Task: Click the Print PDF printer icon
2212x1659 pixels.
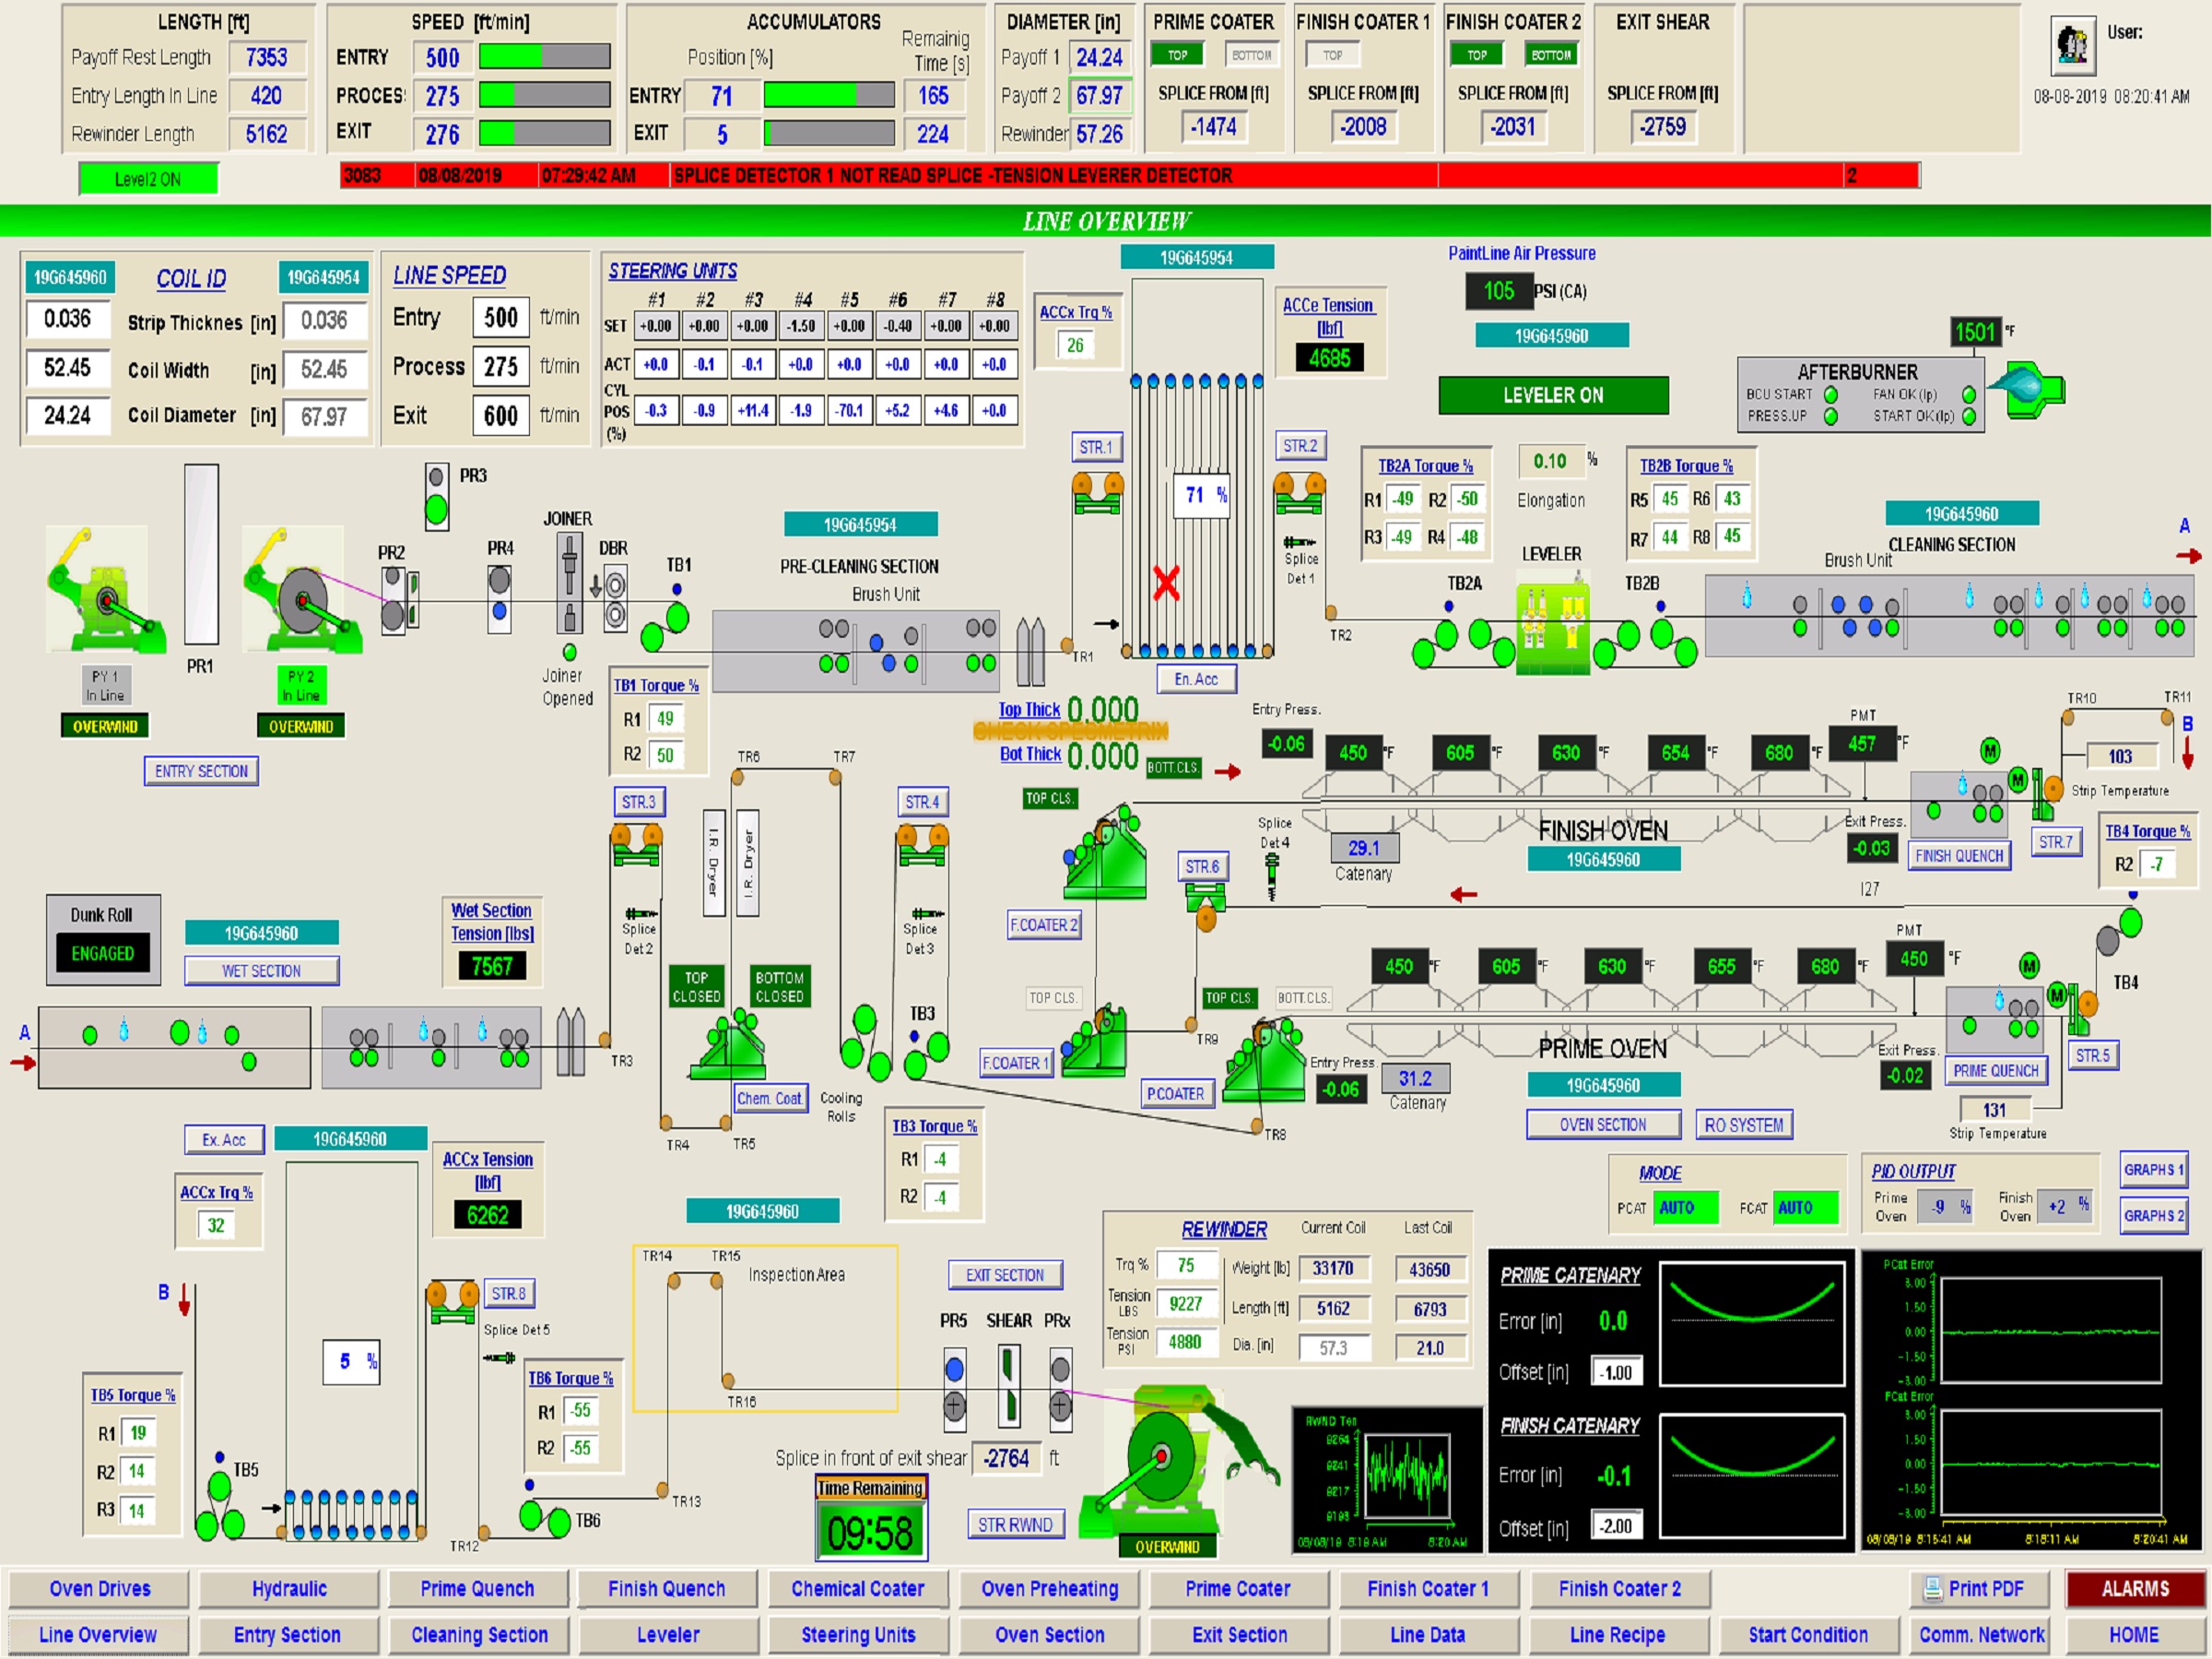Action: (x=1933, y=1589)
